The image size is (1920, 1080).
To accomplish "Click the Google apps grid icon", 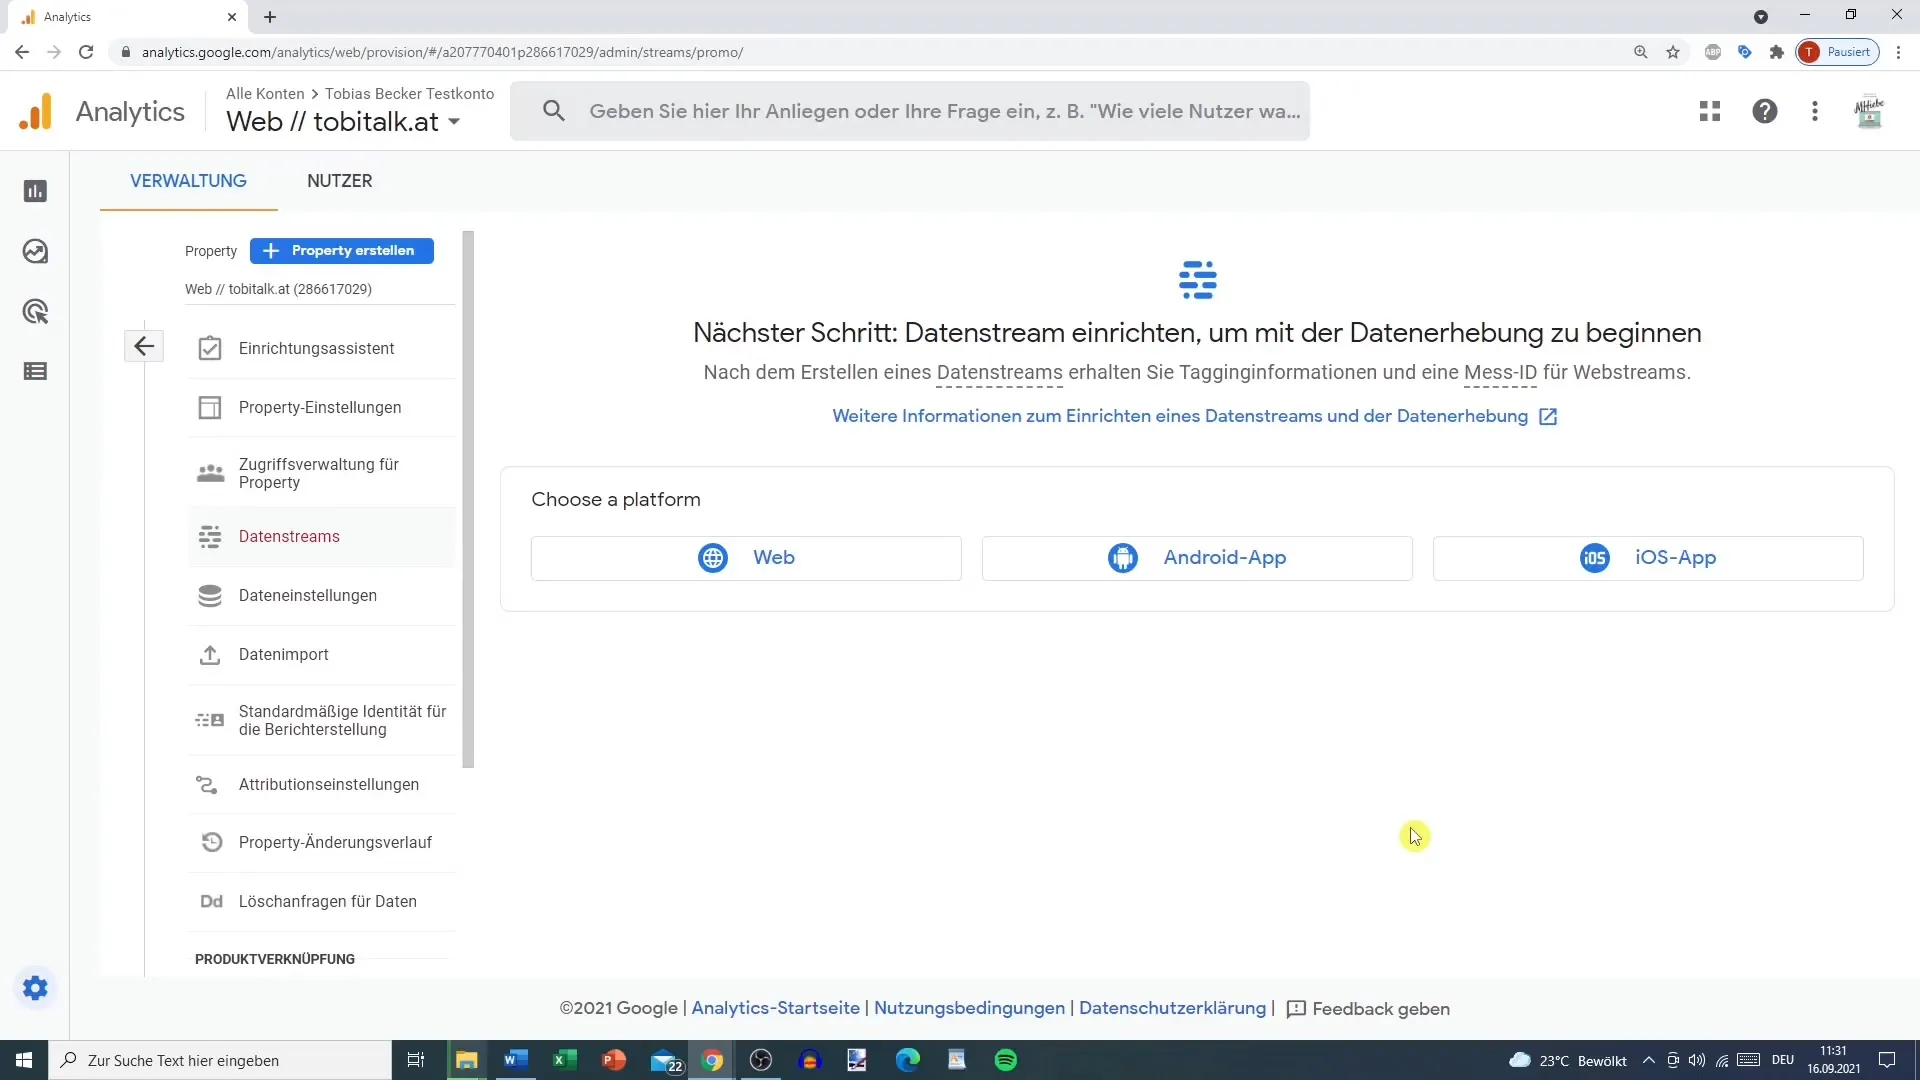I will coord(1710,111).
